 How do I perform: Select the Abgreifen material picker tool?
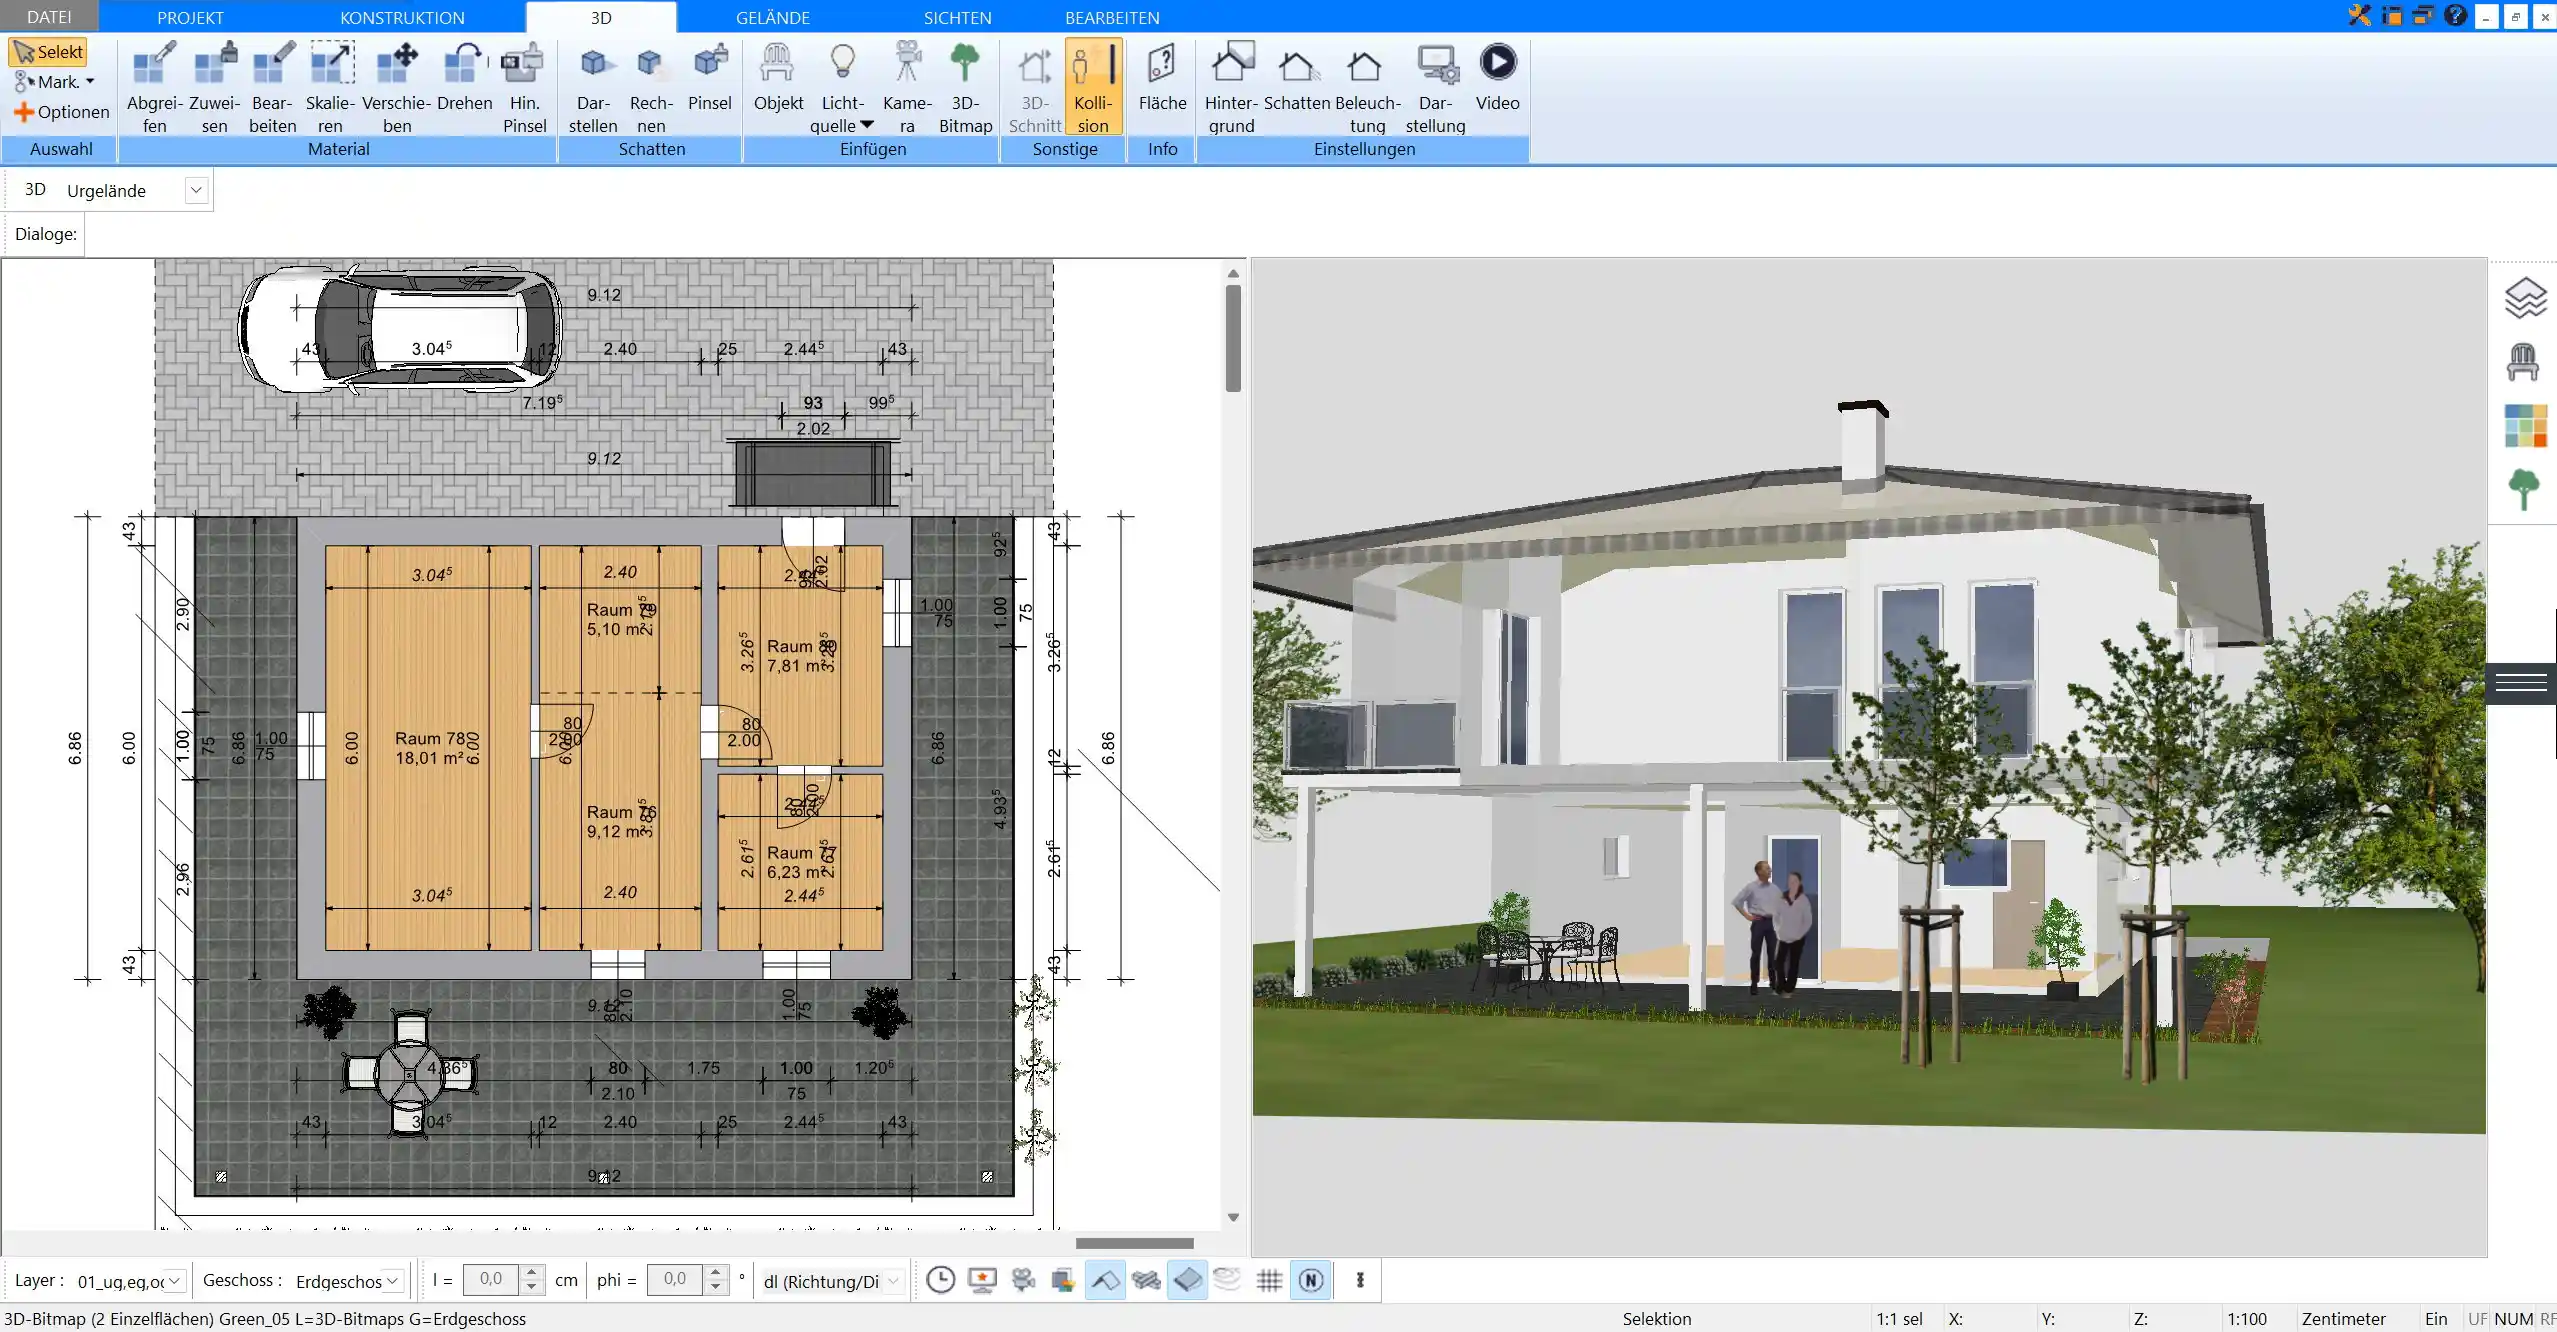point(155,87)
